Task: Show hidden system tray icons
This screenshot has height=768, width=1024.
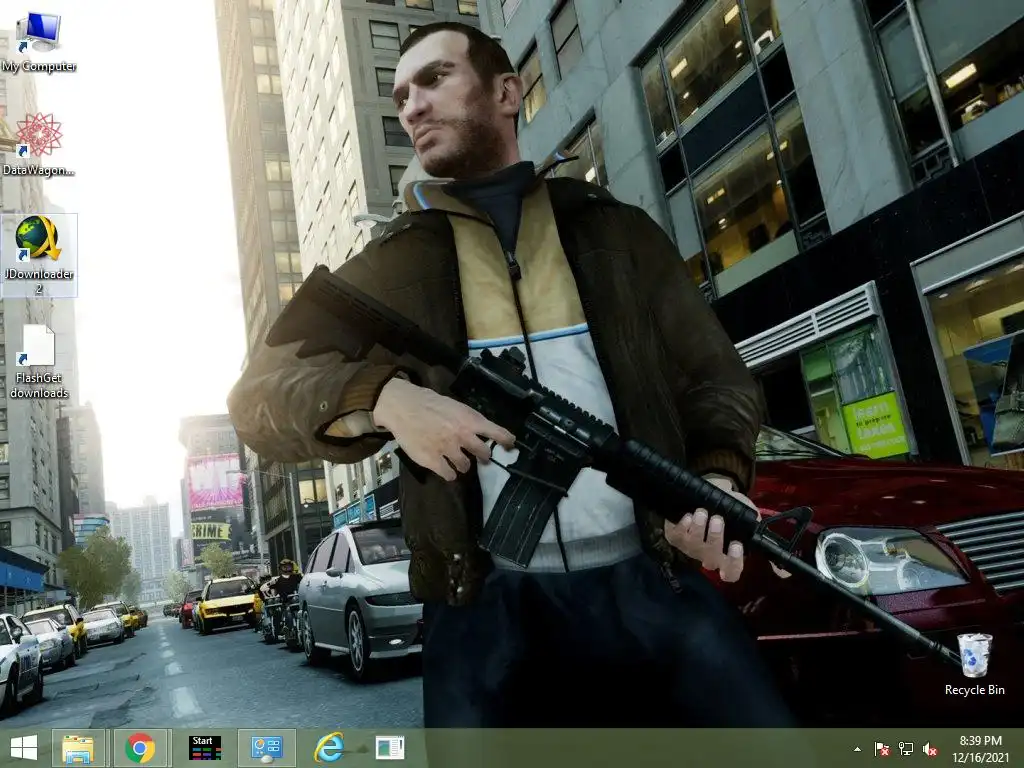Action: 857,750
